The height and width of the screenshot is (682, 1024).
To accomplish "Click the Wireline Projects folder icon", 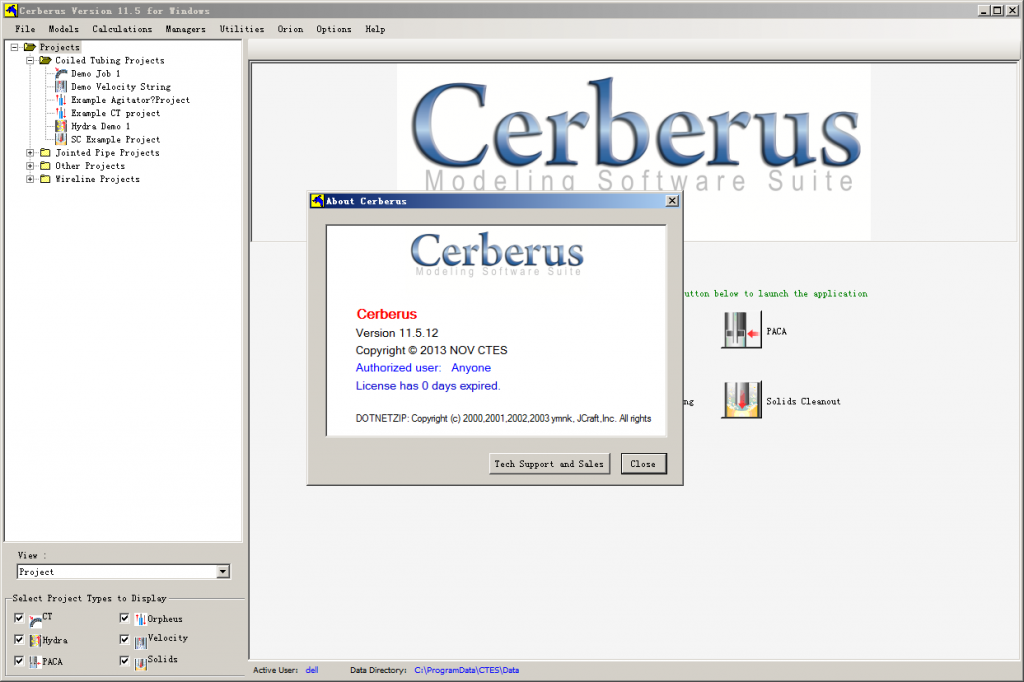I will pos(45,178).
